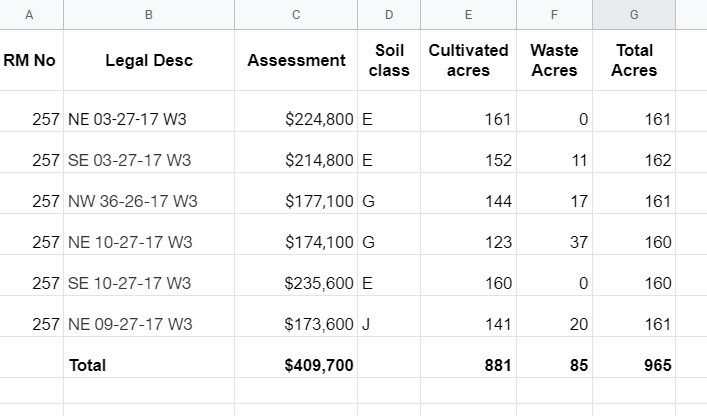Select column F header
This screenshot has width=707, height=416.
pyautogui.click(x=554, y=14)
